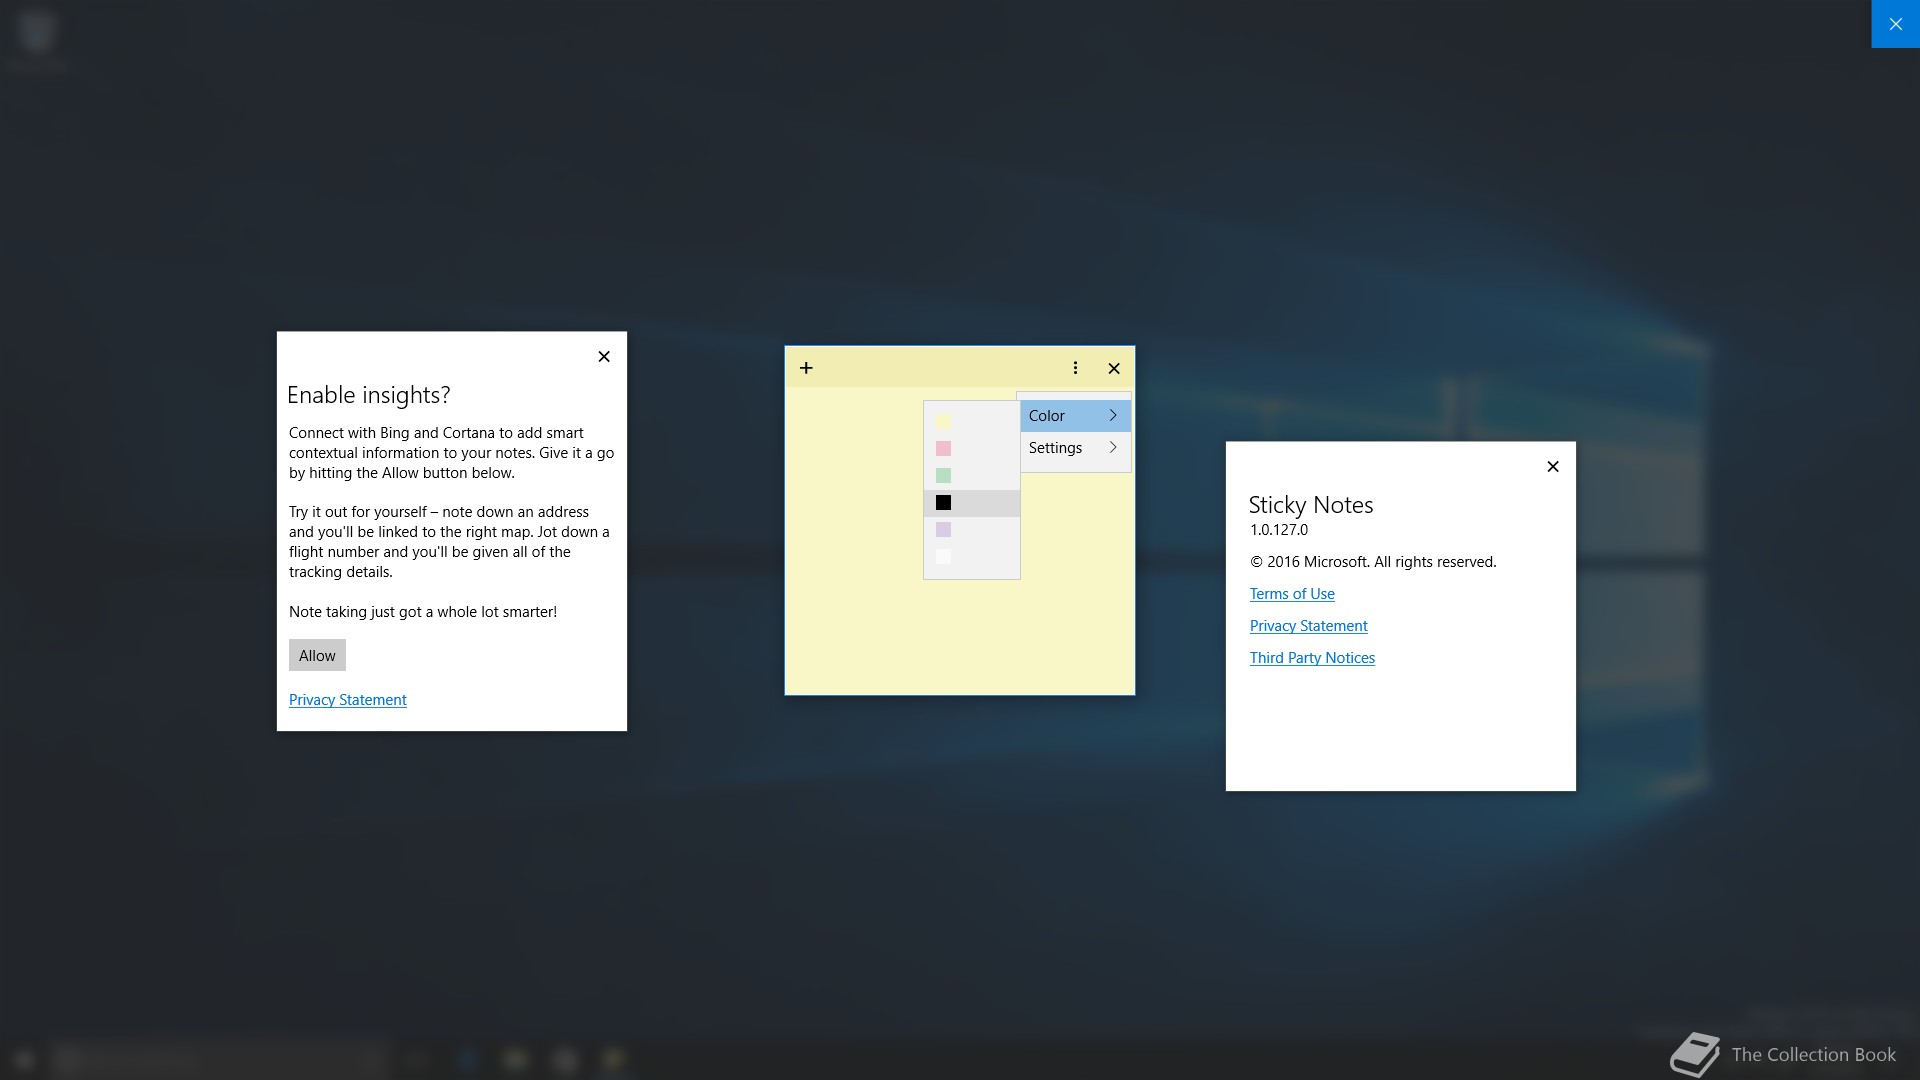Expand the Settings submenu chevron
Viewport: 1920px width, 1080px height.
coord(1113,448)
